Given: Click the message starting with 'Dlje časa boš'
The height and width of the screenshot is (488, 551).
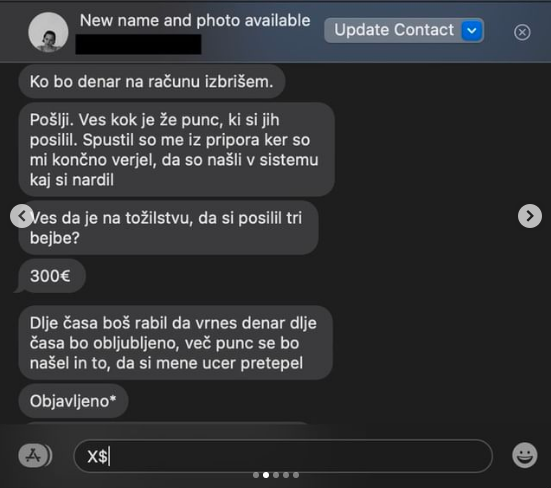Looking at the screenshot, I should click(175, 343).
